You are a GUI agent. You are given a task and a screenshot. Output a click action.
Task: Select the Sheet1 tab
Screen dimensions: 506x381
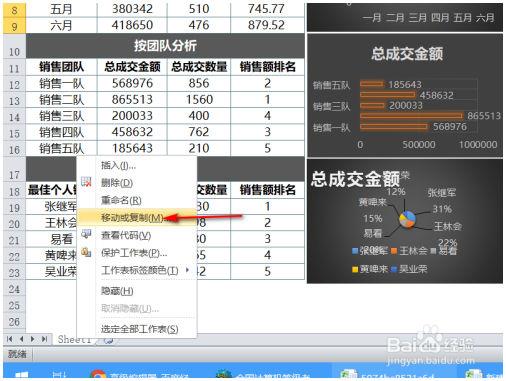pos(74,339)
